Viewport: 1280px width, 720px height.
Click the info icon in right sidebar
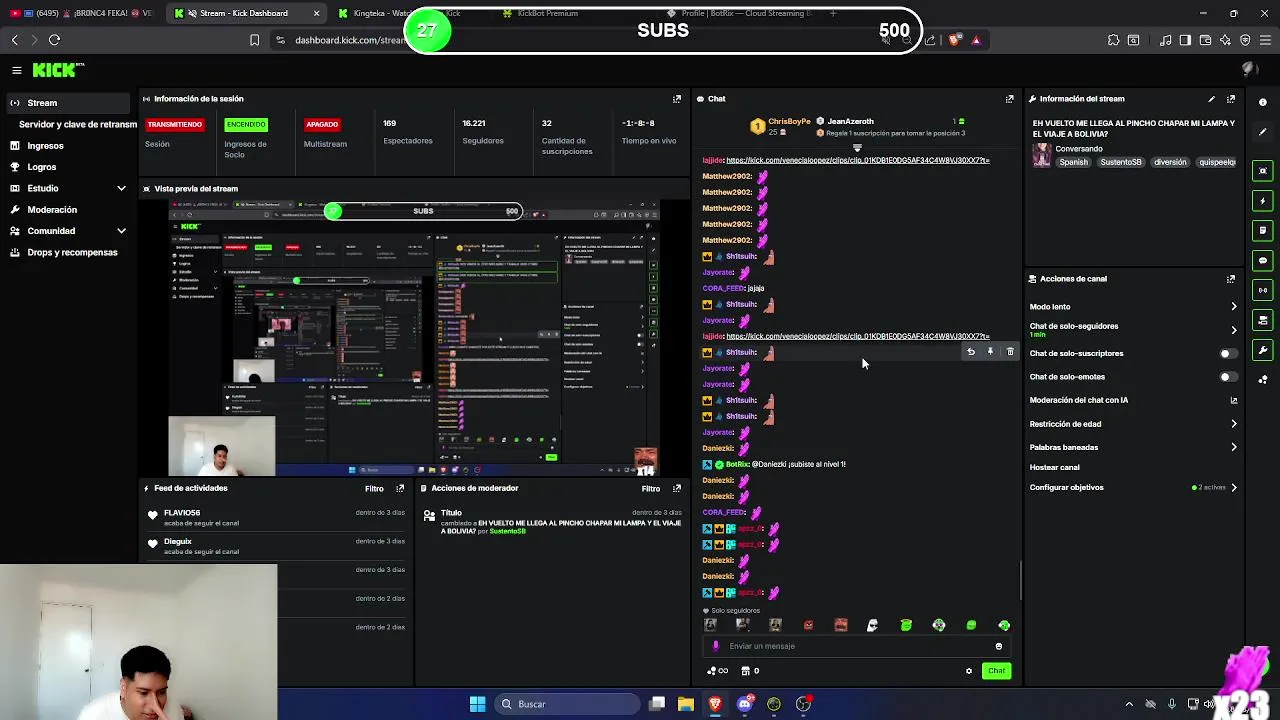click(1263, 102)
